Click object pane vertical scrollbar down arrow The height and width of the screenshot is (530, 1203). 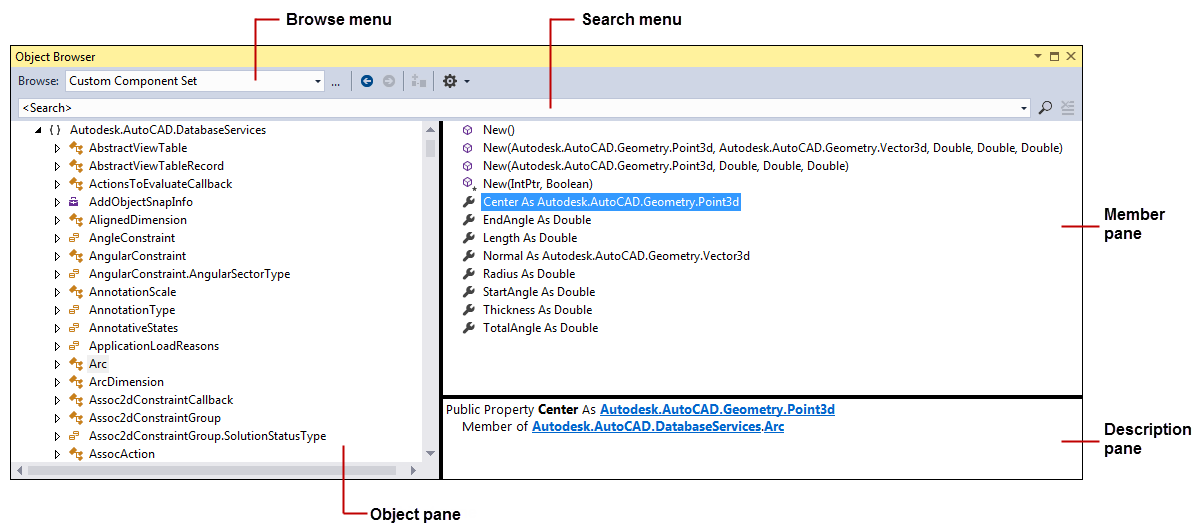[430, 453]
